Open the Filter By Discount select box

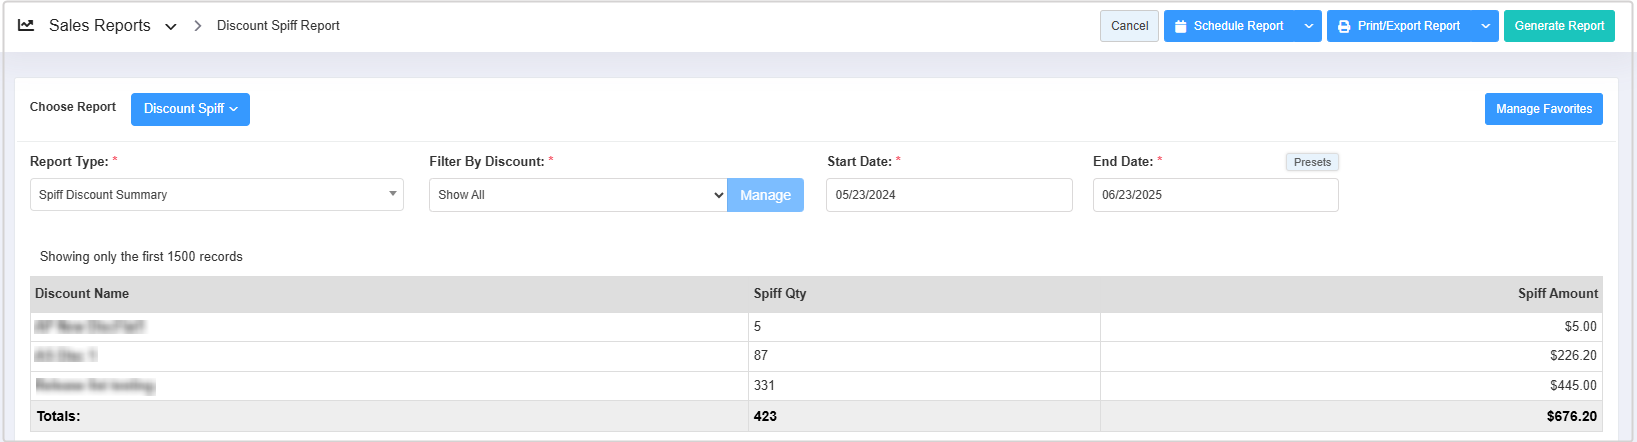(x=578, y=195)
